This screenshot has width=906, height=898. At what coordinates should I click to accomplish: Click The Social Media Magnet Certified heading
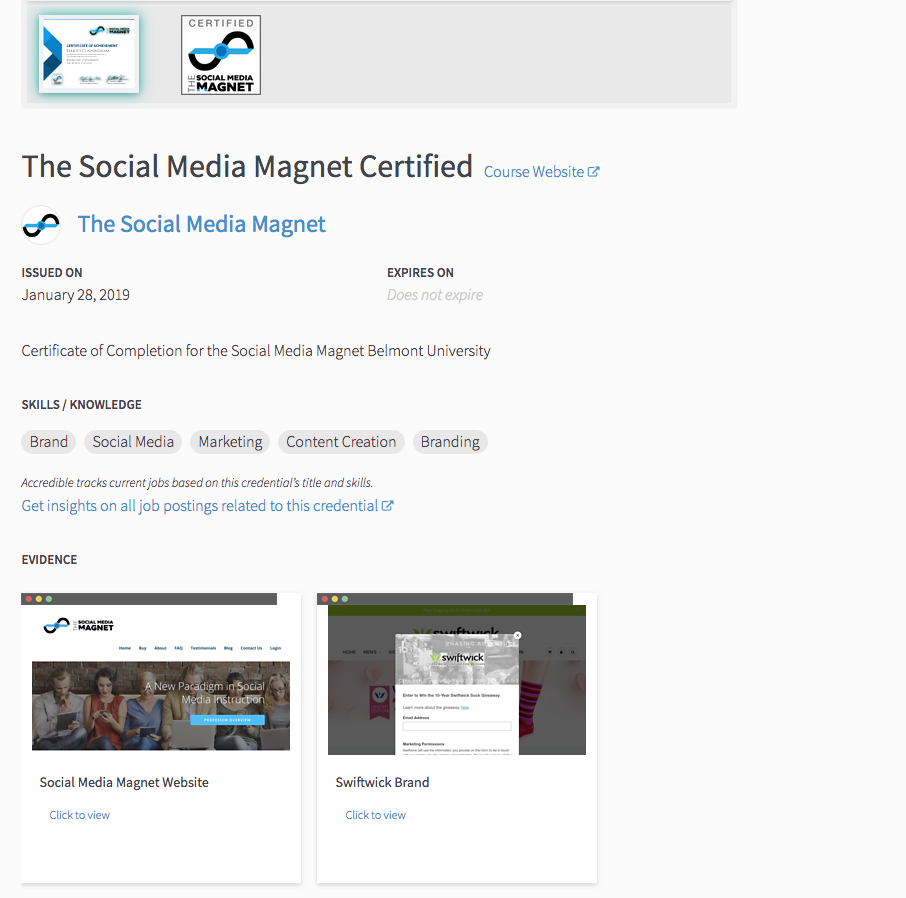pos(247,166)
